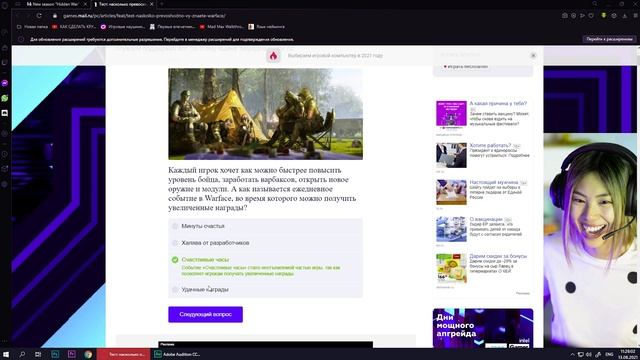Open the 'Новая папка' bookmarks folder
Screen dimensions: 640x360
[x=32, y=27]
